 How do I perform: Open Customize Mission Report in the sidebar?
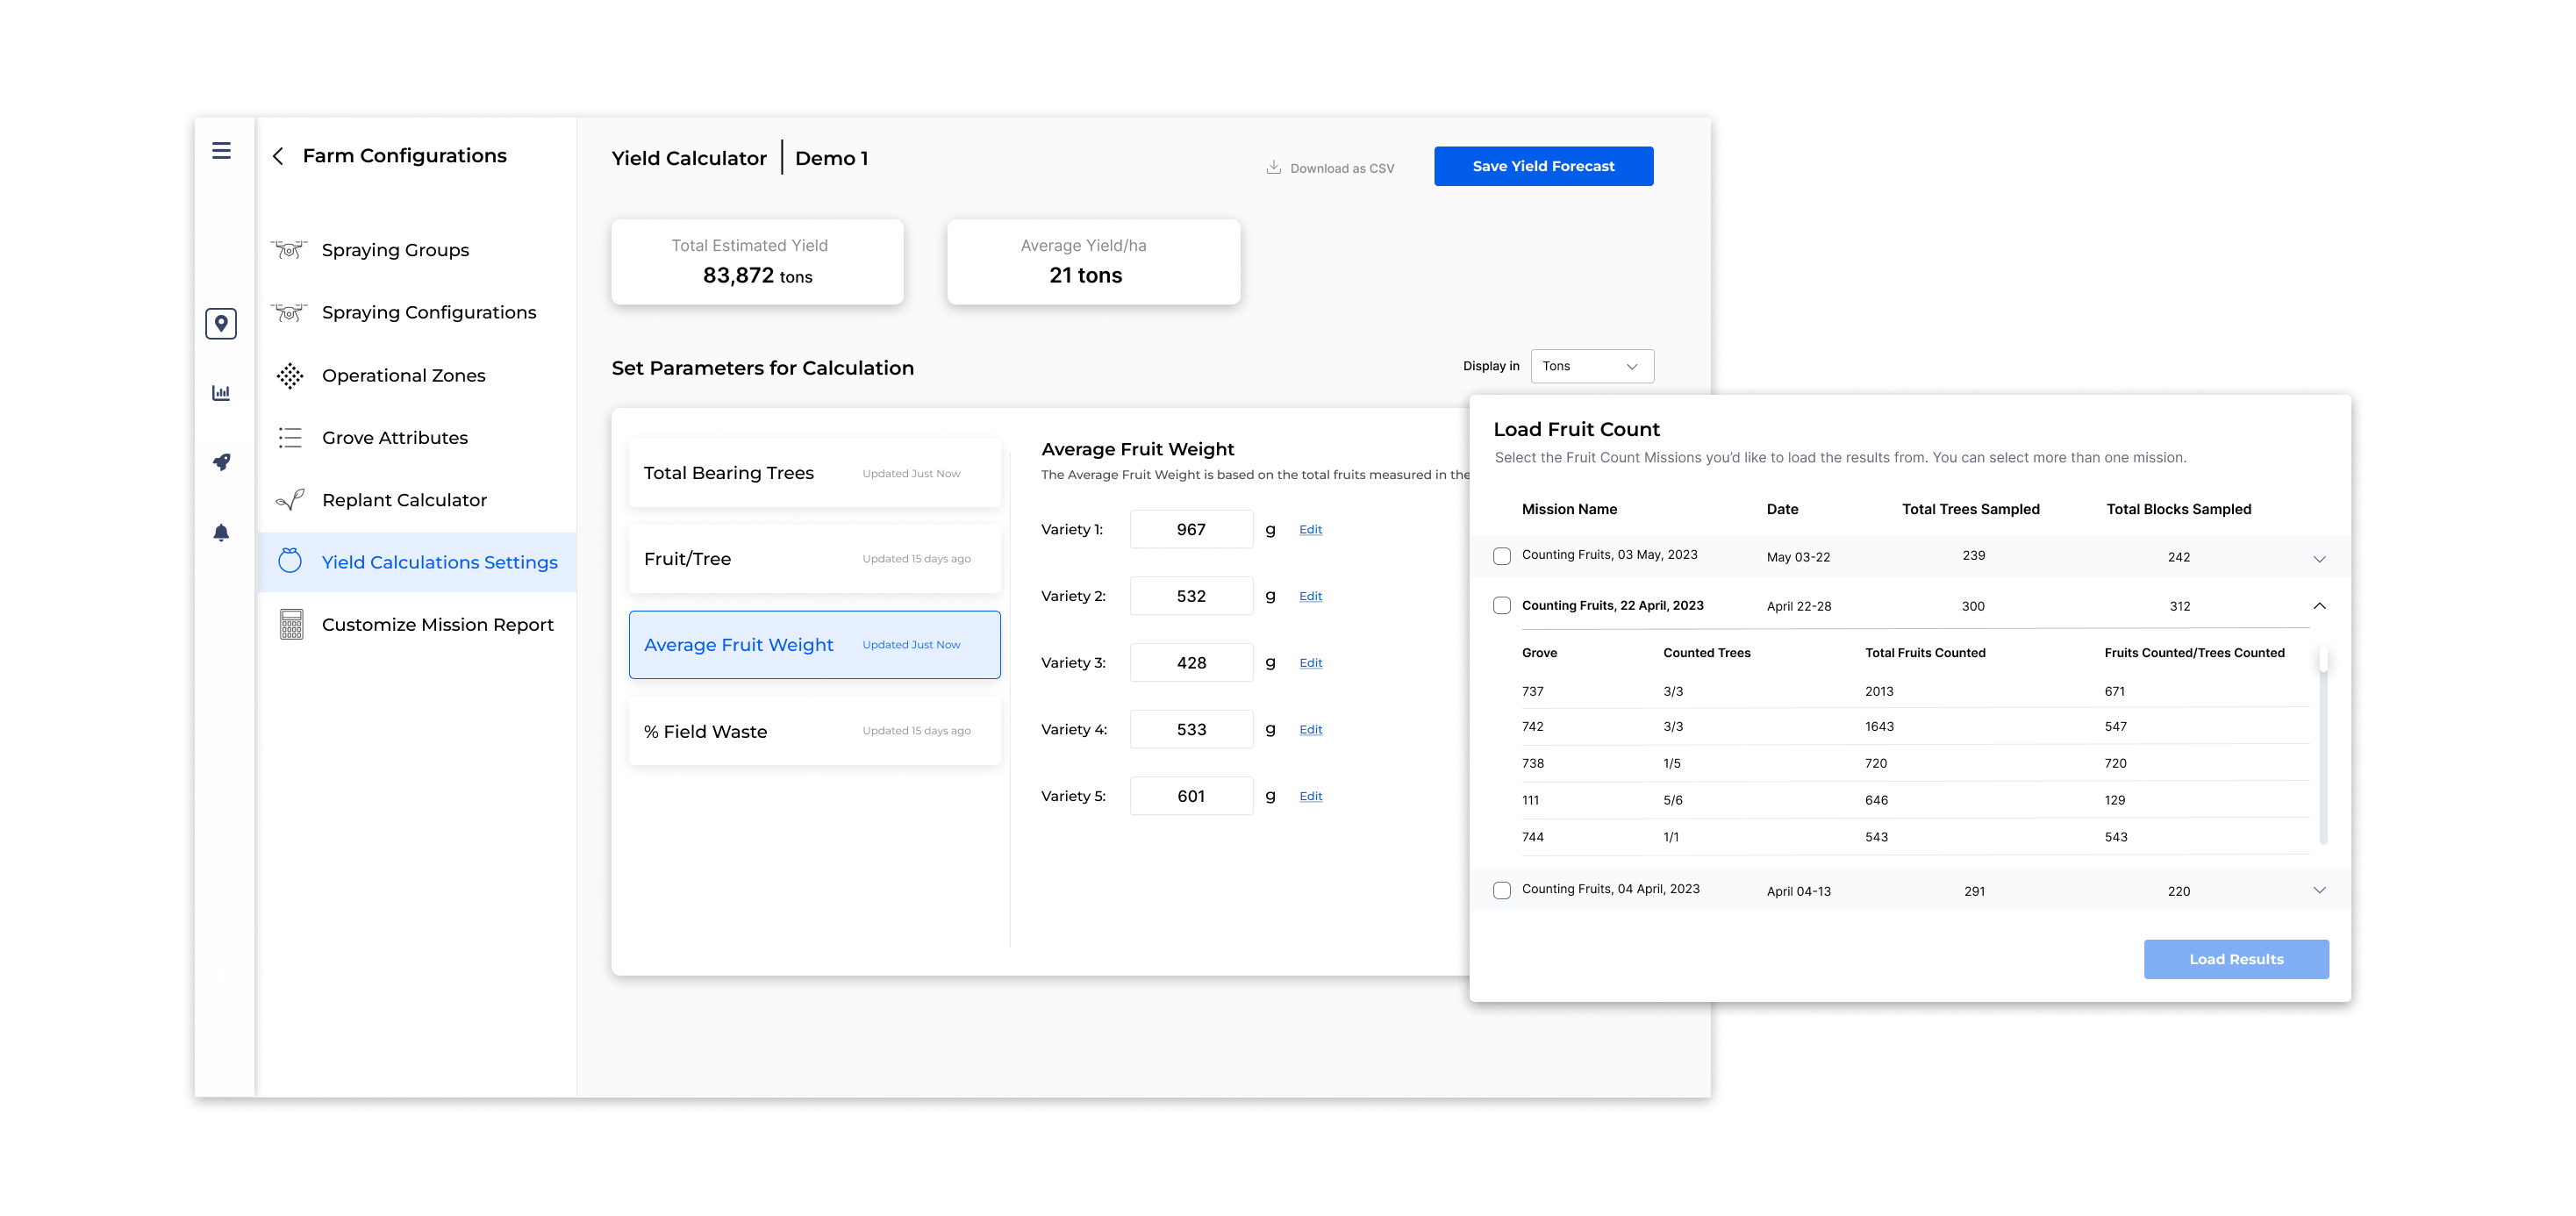[438, 624]
